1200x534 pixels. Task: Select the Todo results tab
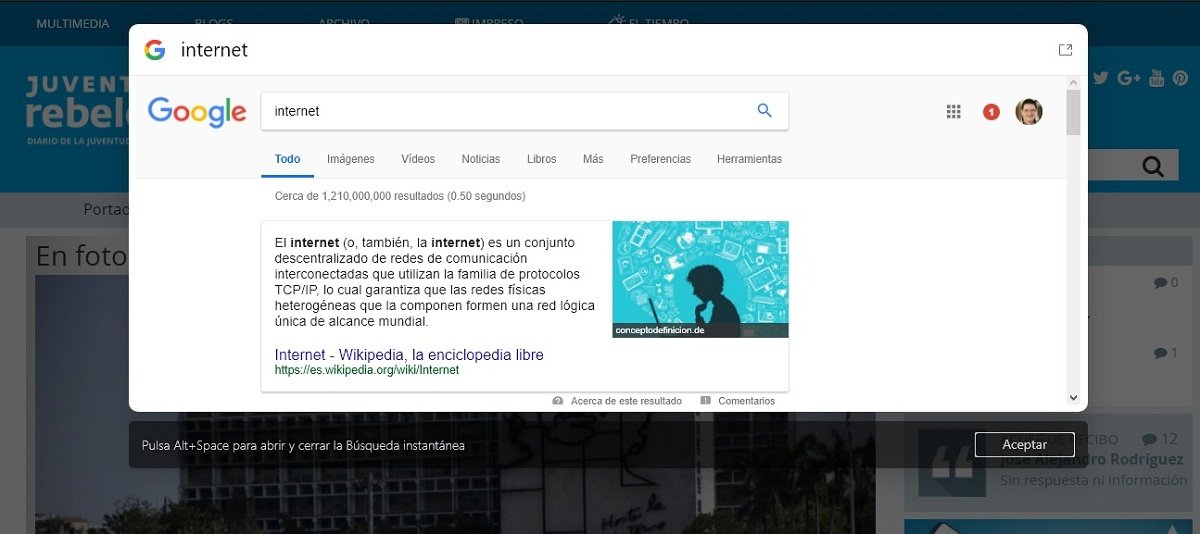point(287,159)
